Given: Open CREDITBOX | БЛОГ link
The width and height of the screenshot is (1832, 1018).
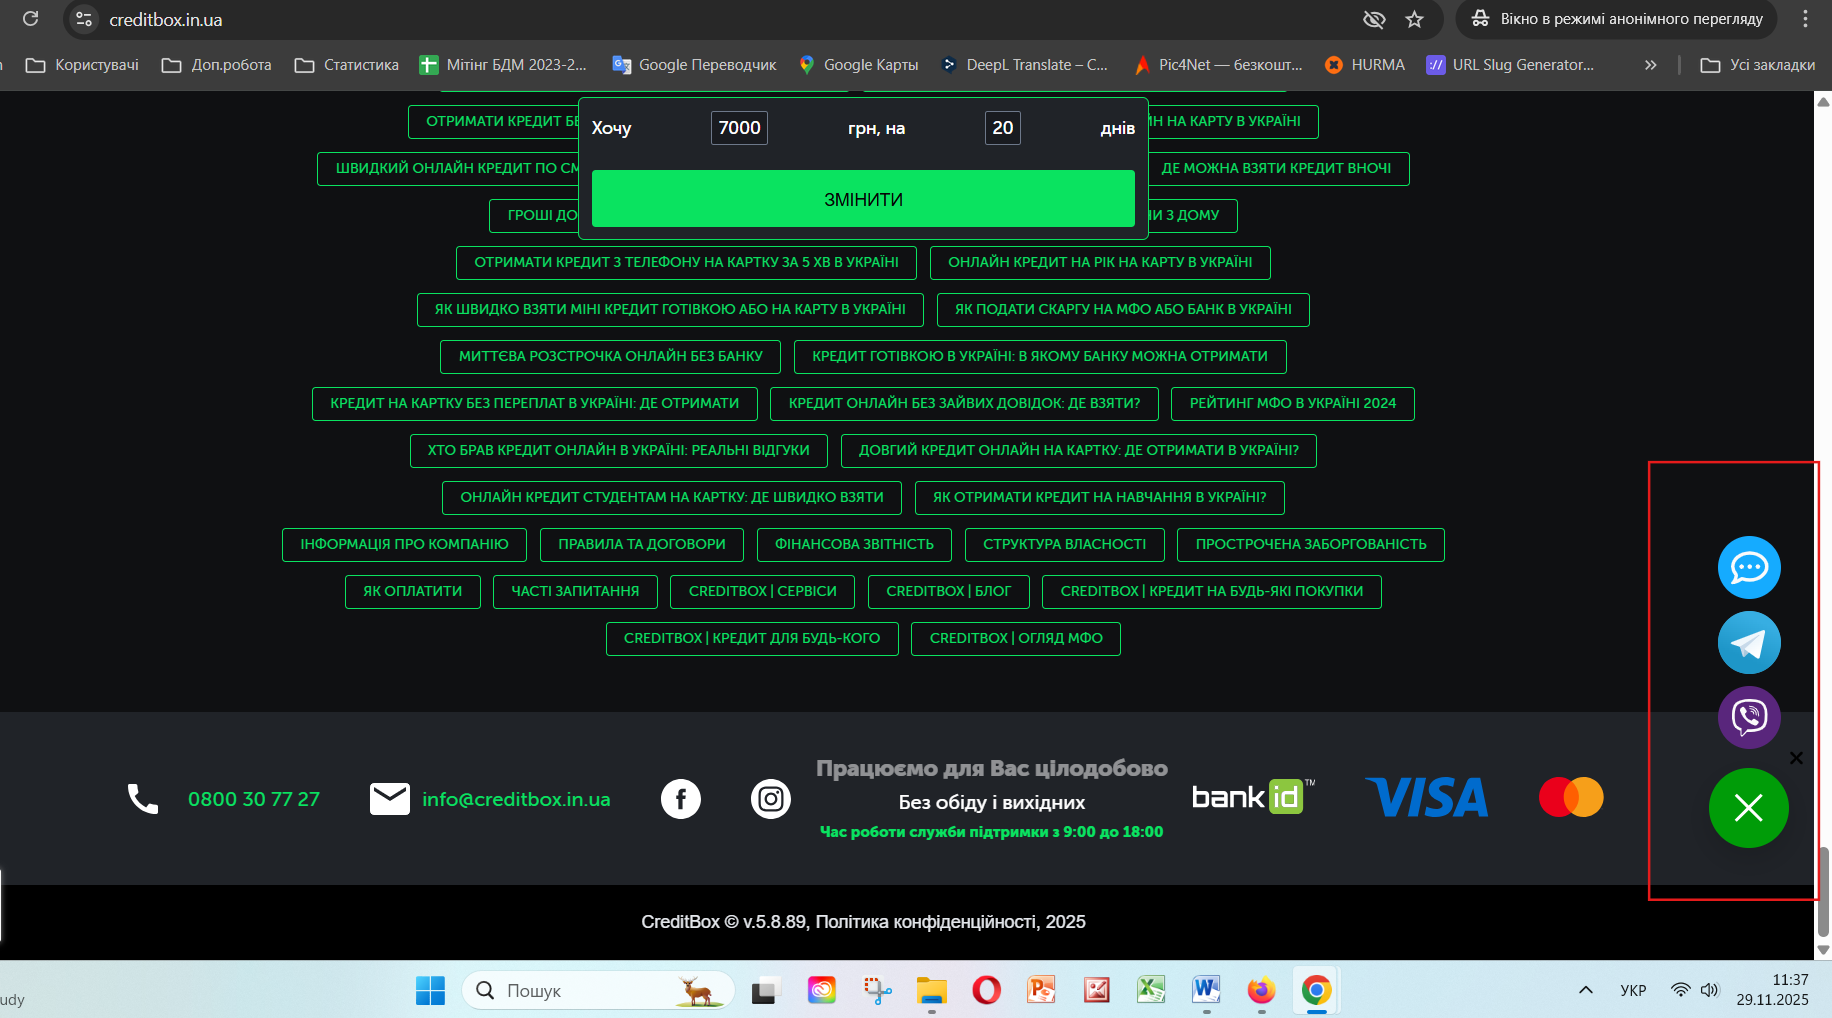Looking at the screenshot, I should coord(948,592).
